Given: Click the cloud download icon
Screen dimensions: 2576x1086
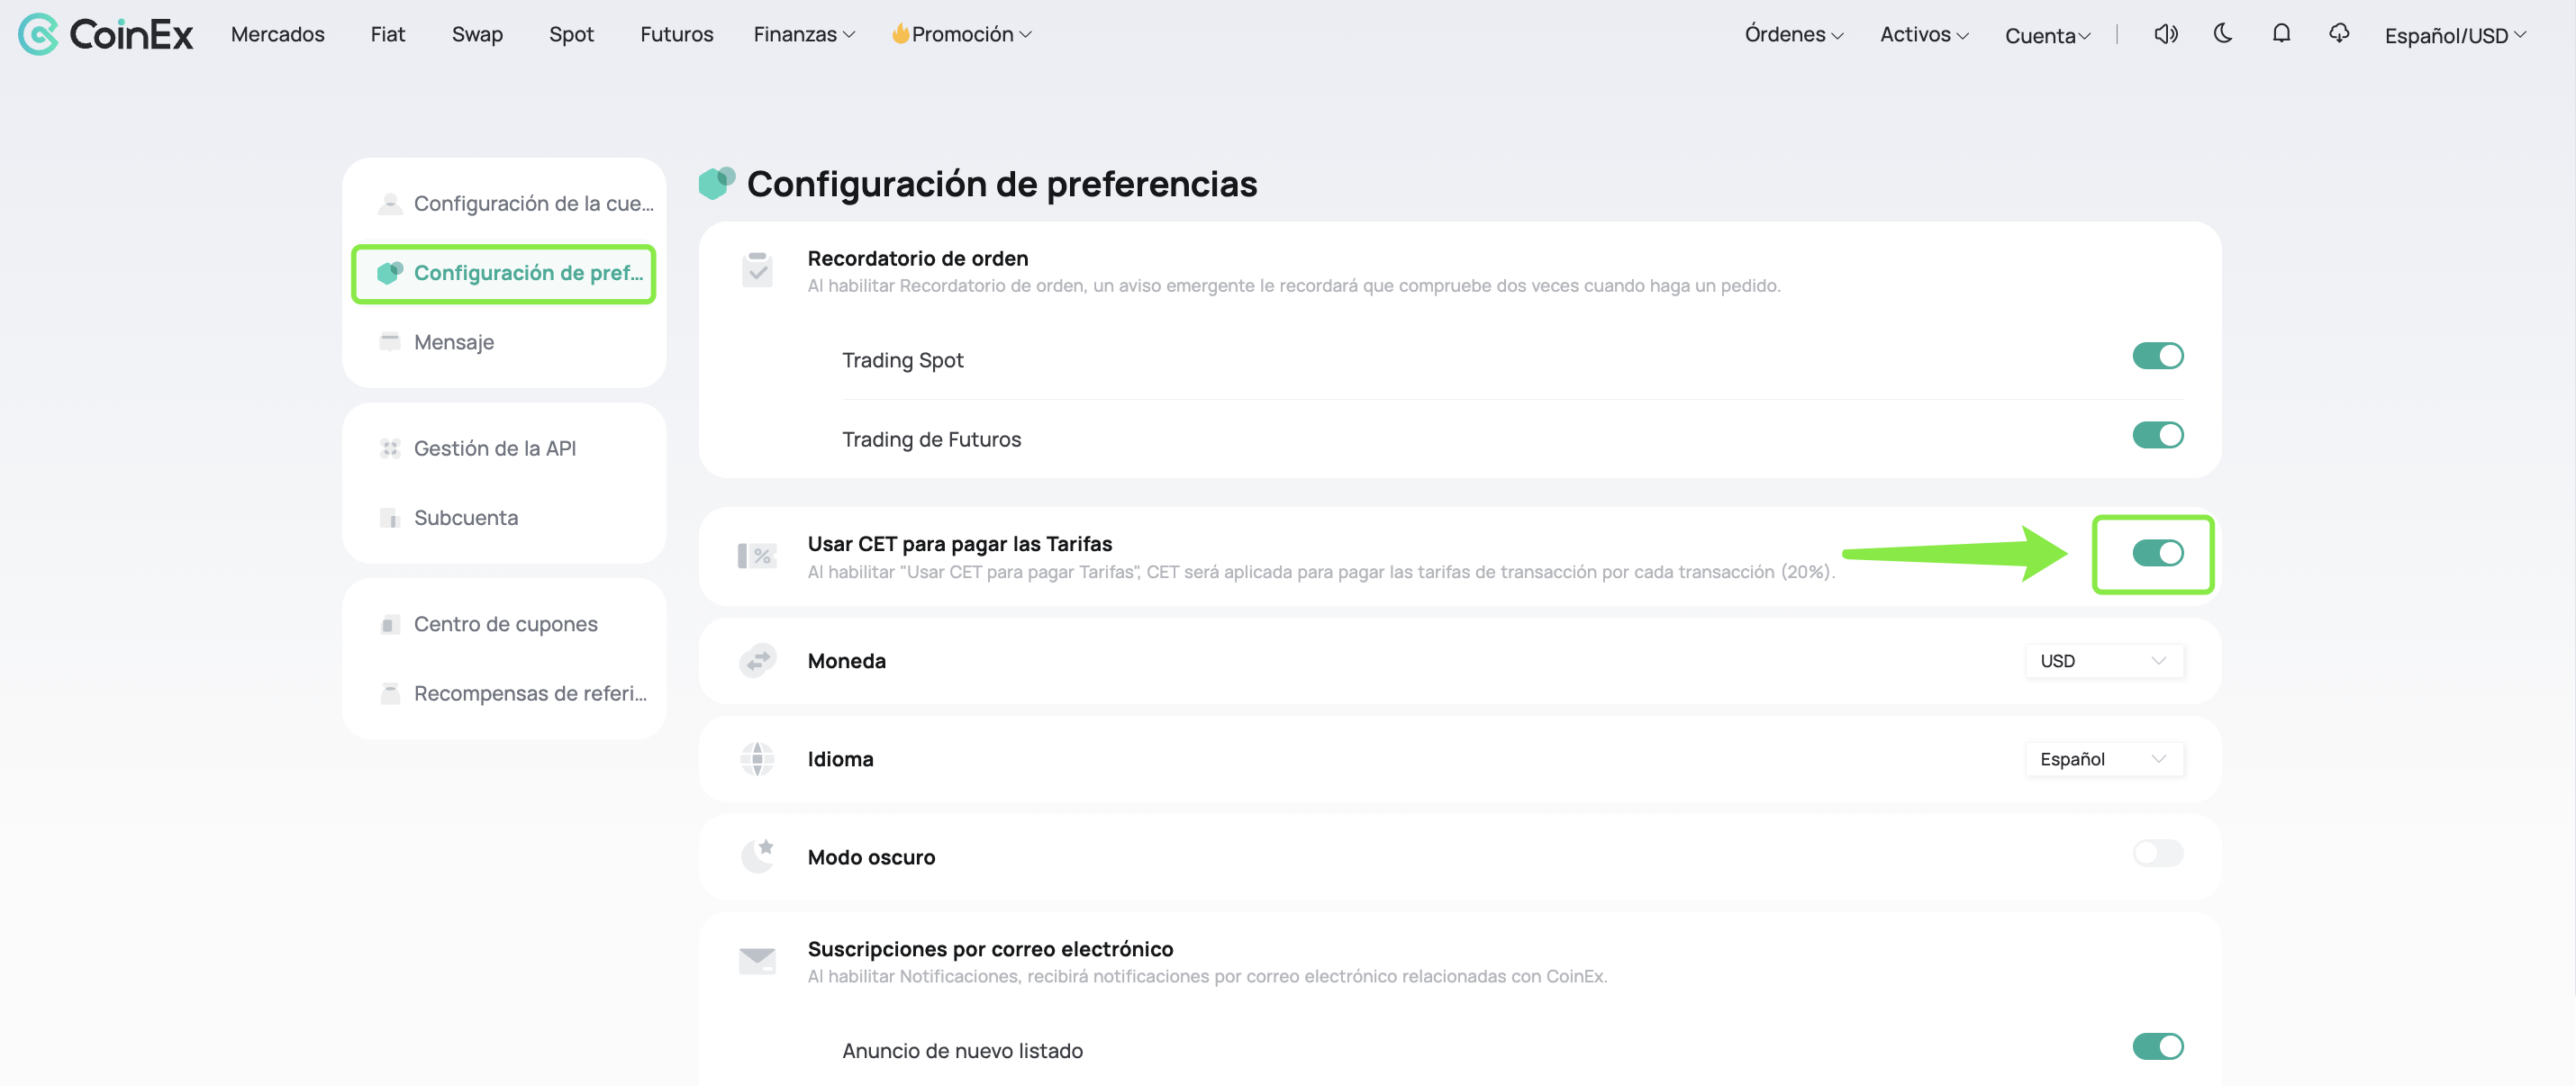Looking at the screenshot, I should (2339, 33).
